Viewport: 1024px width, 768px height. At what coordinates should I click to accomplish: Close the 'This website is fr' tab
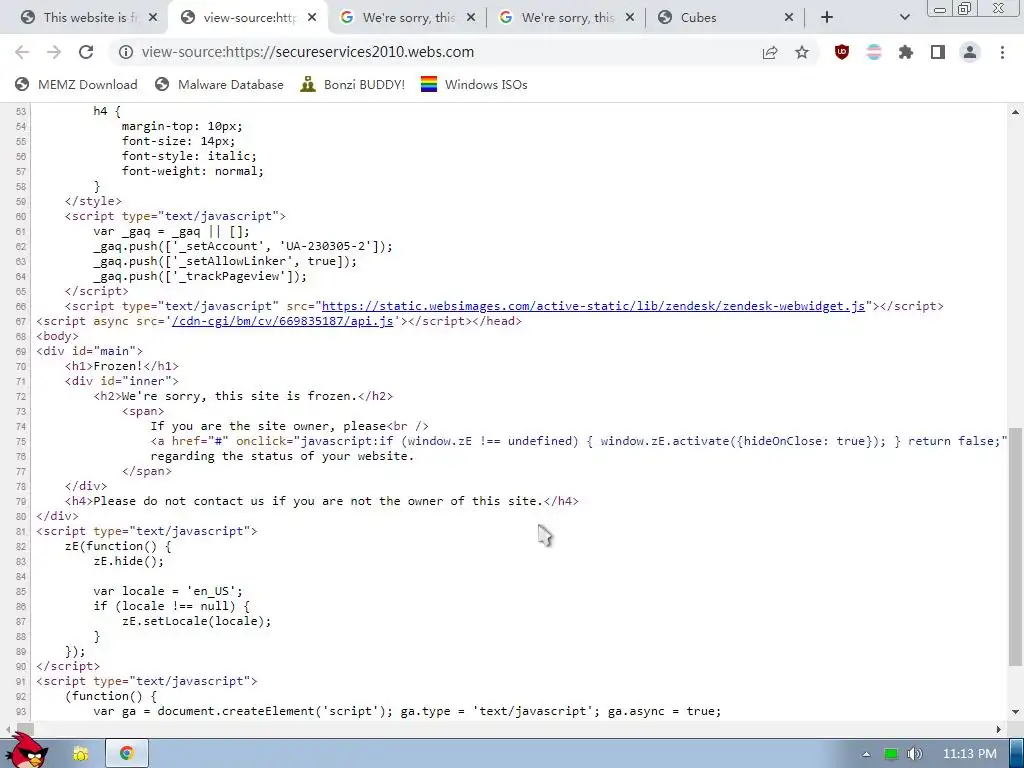click(x=153, y=18)
